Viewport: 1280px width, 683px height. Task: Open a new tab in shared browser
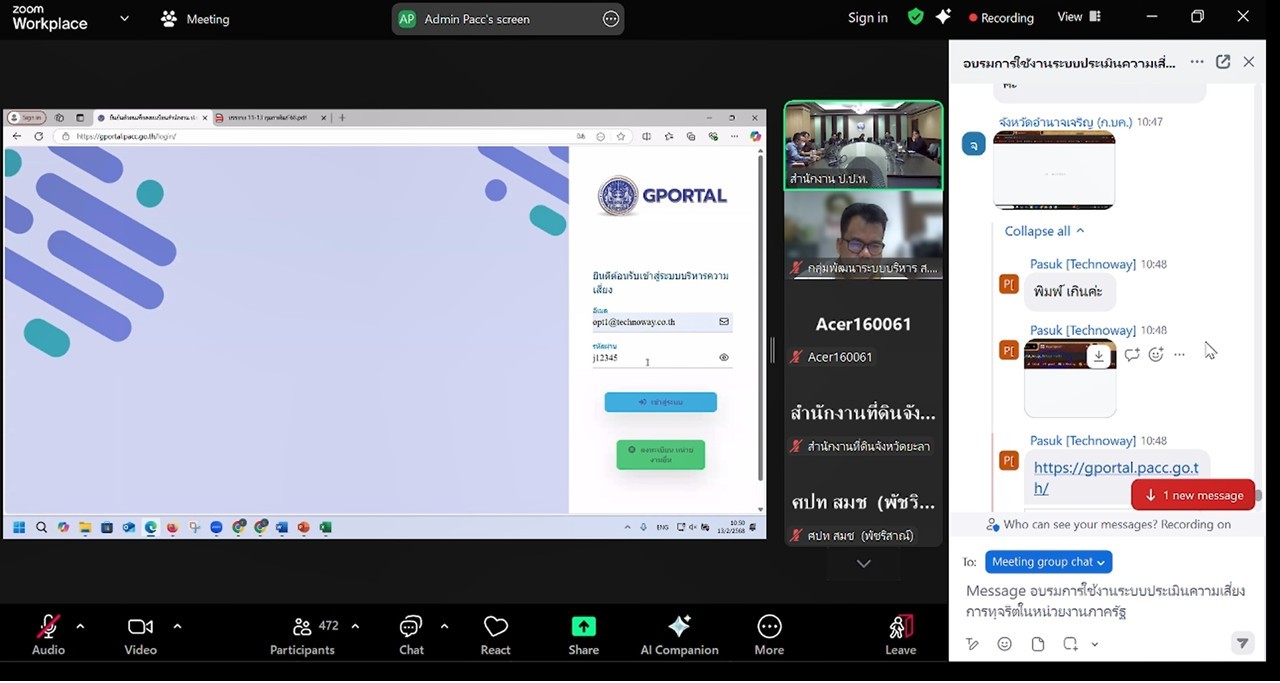pos(342,118)
